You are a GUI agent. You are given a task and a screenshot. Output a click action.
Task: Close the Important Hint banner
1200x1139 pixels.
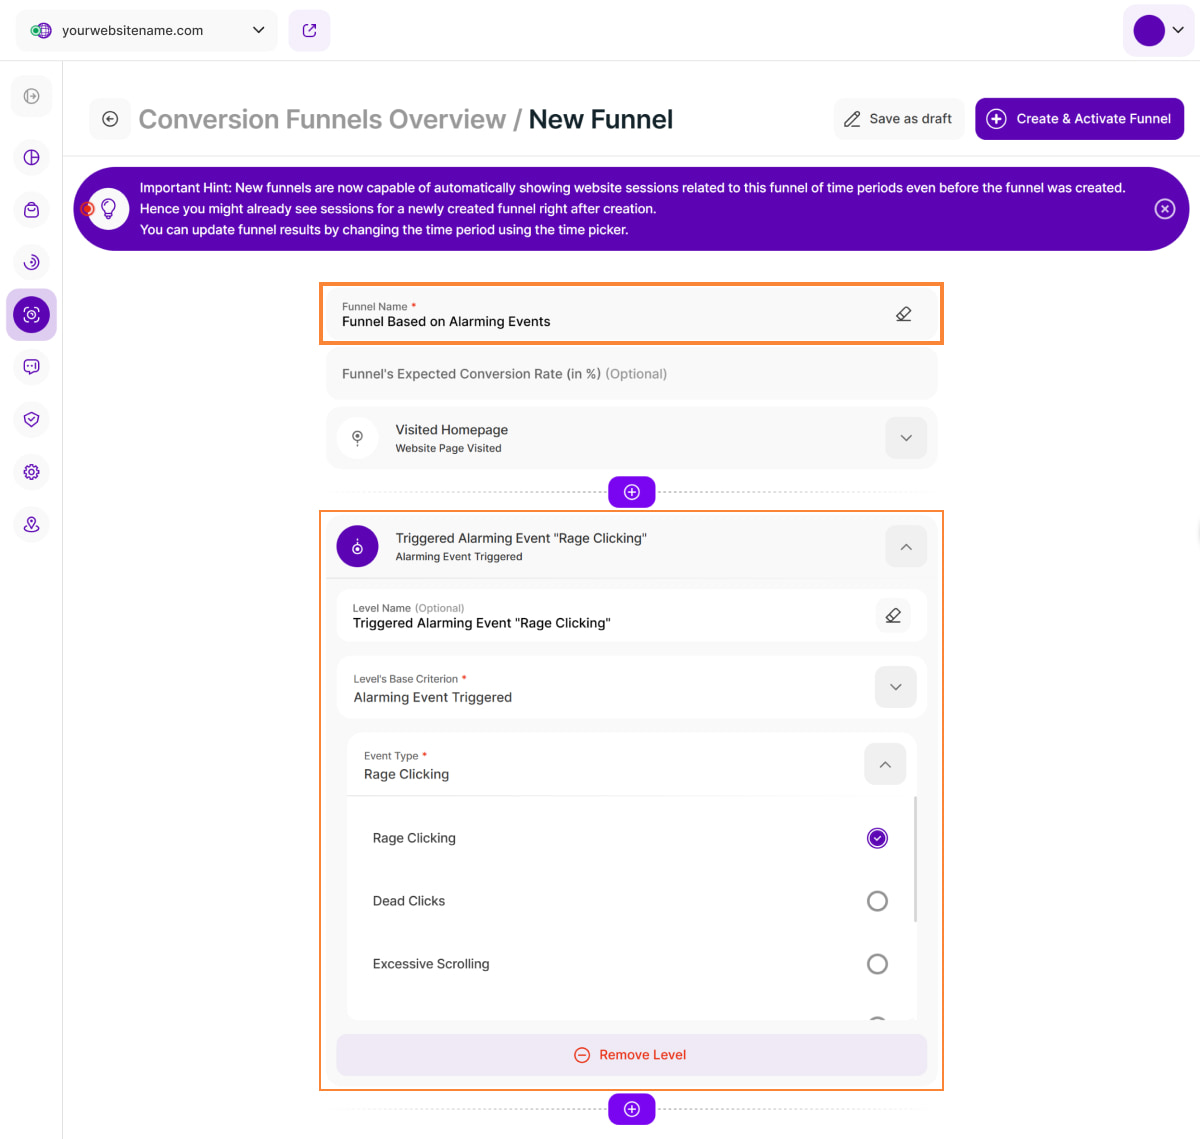[1164, 209]
